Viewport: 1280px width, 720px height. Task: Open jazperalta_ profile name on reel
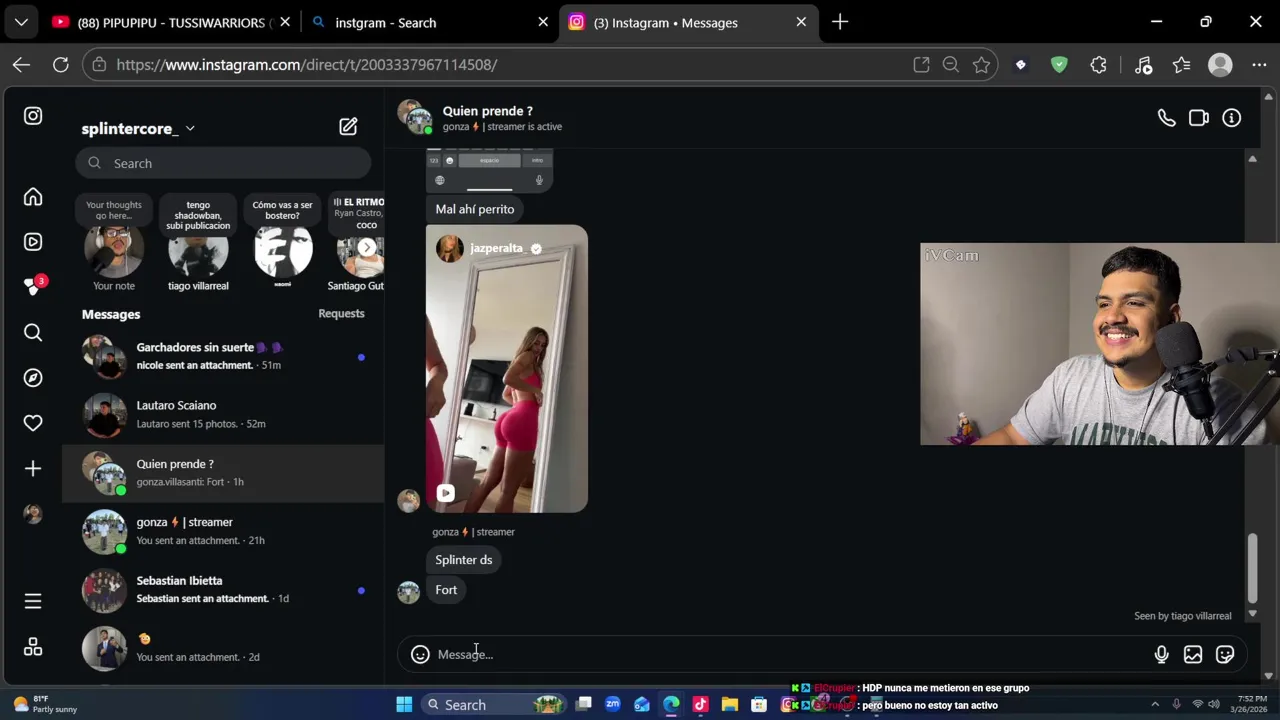coord(497,248)
